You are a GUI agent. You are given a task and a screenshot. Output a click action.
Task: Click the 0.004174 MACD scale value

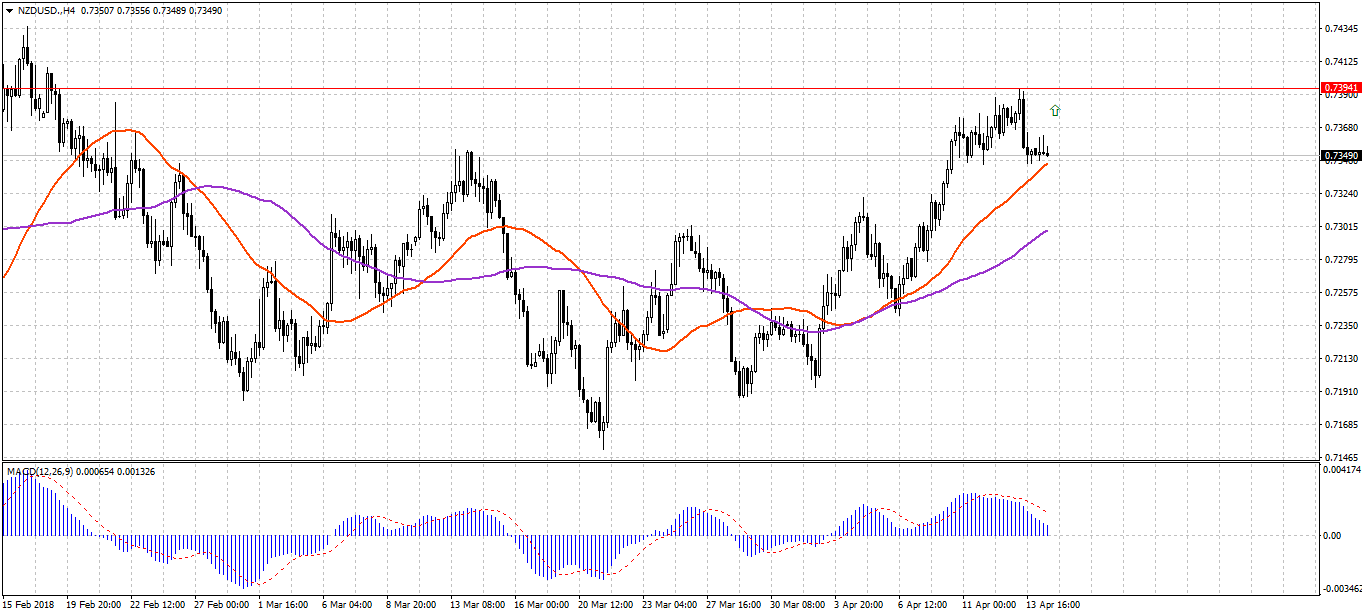click(x=1340, y=468)
